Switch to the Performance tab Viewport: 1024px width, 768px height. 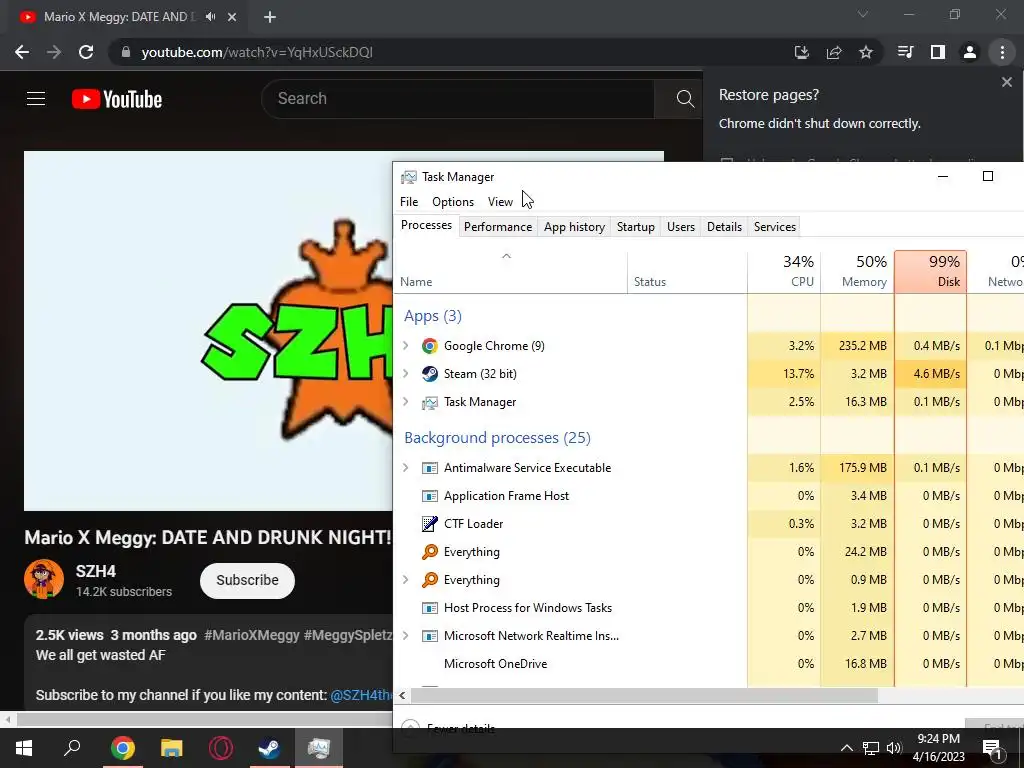(498, 227)
